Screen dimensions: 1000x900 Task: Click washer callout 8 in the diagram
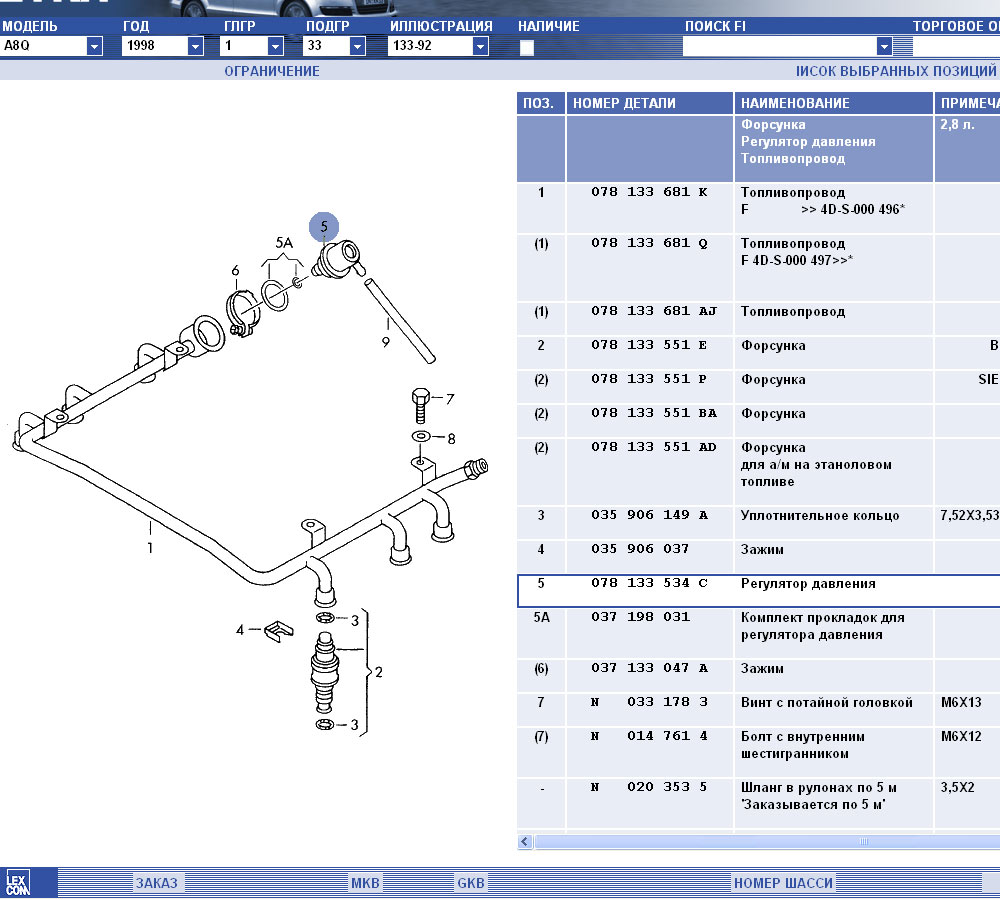pyautogui.click(x=451, y=438)
